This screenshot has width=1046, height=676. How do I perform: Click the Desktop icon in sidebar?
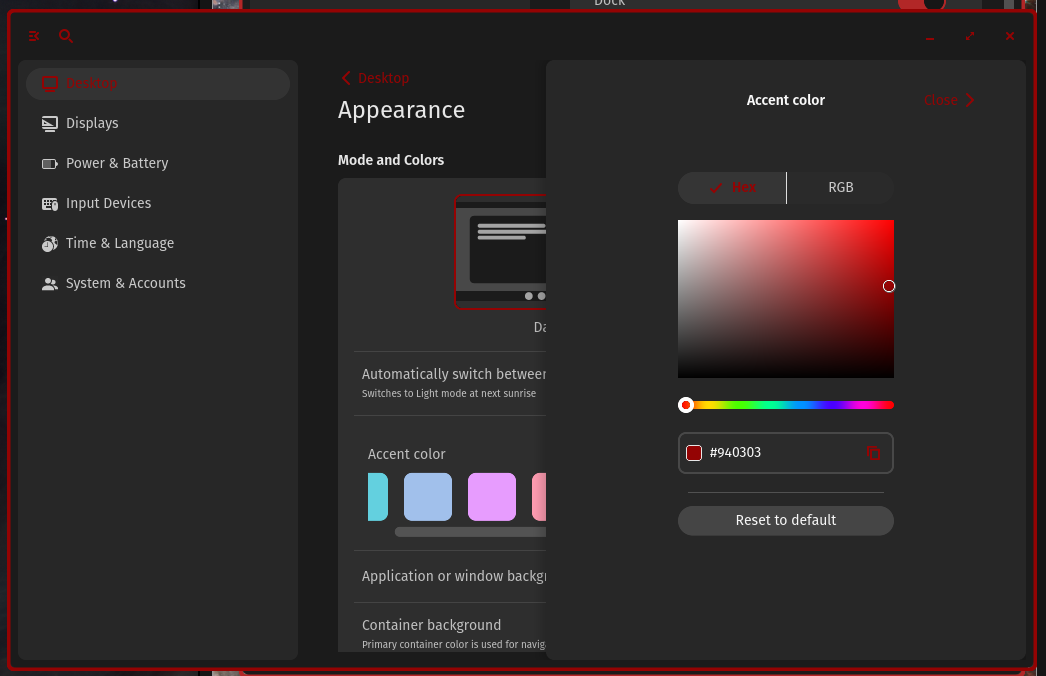tap(50, 83)
